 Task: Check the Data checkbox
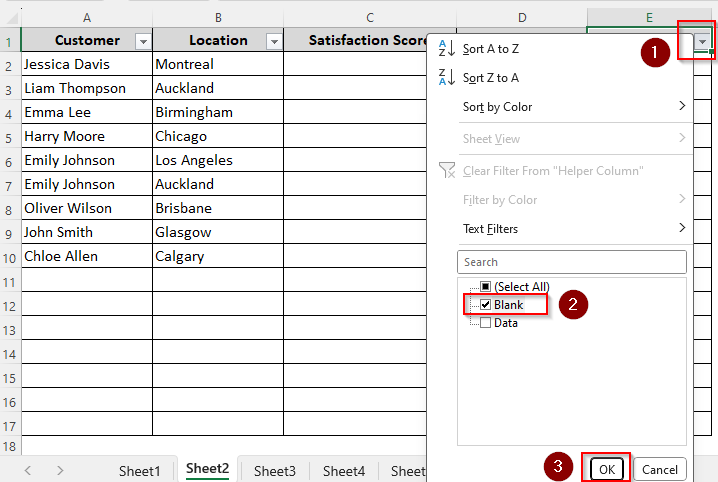point(485,323)
